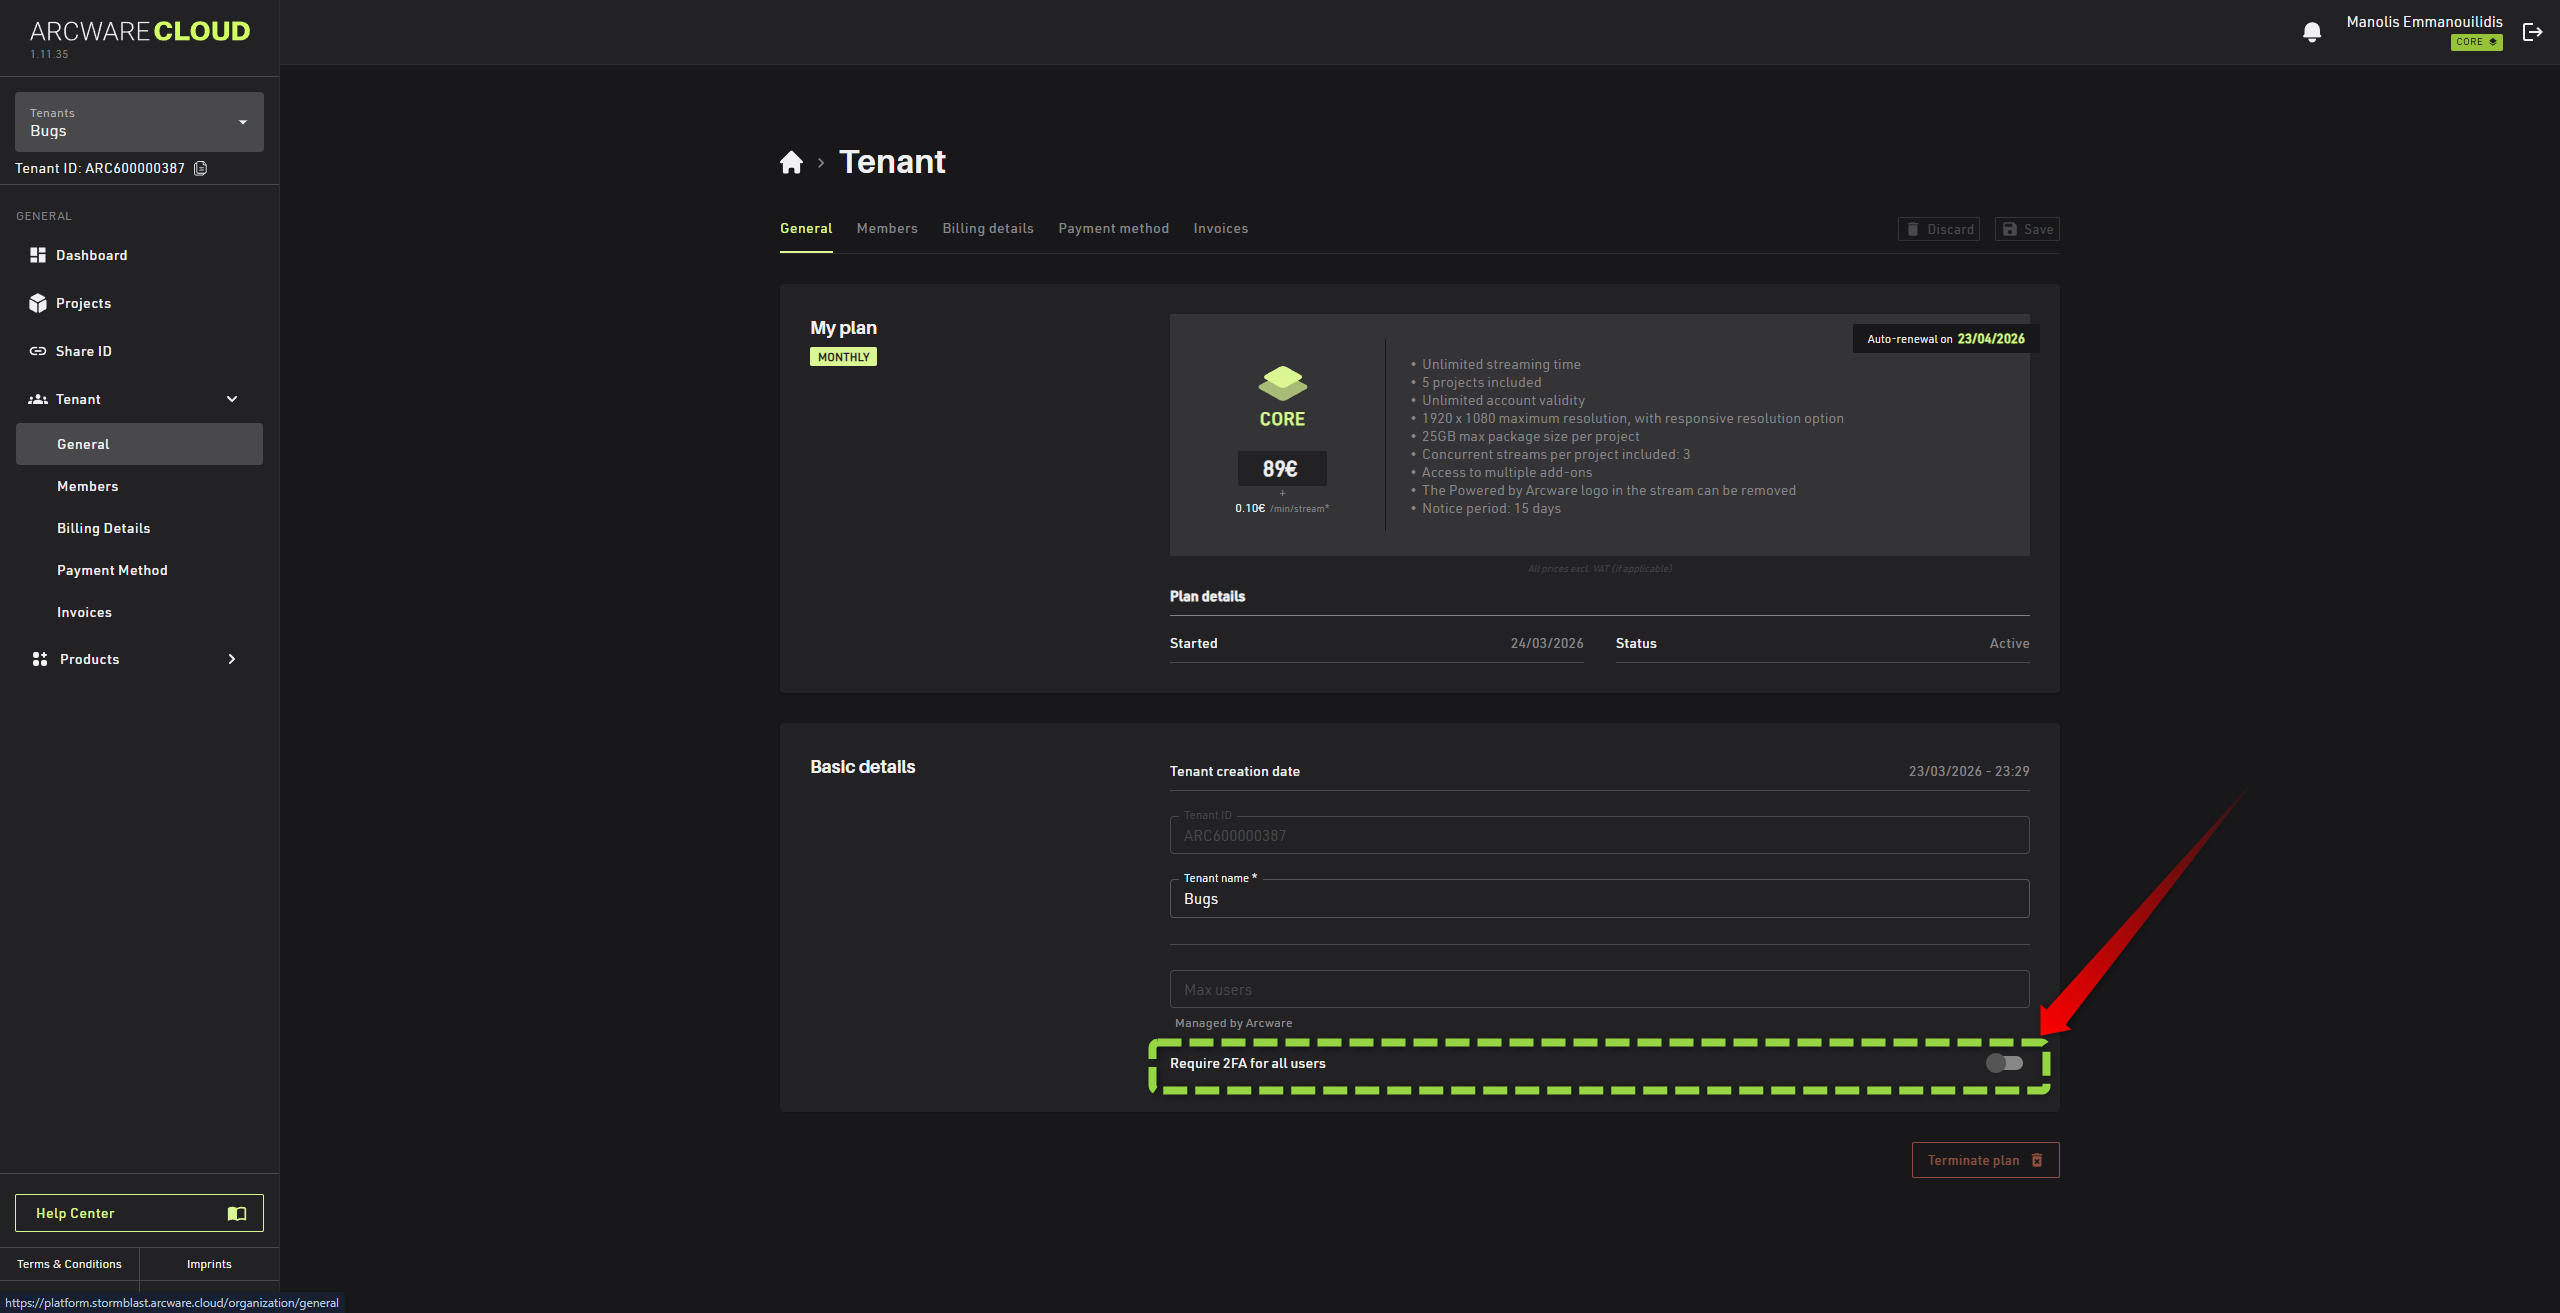Screen dimensions: 2560x1313
Task: Enable Require 2FA for all users
Action: pos(2003,1063)
